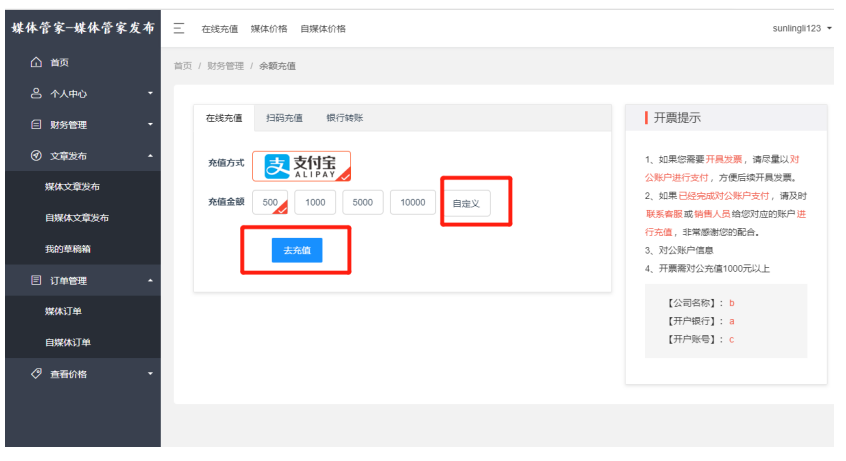Click the home icon beside 首页
The width and height of the screenshot is (846, 461).
point(36,62)
